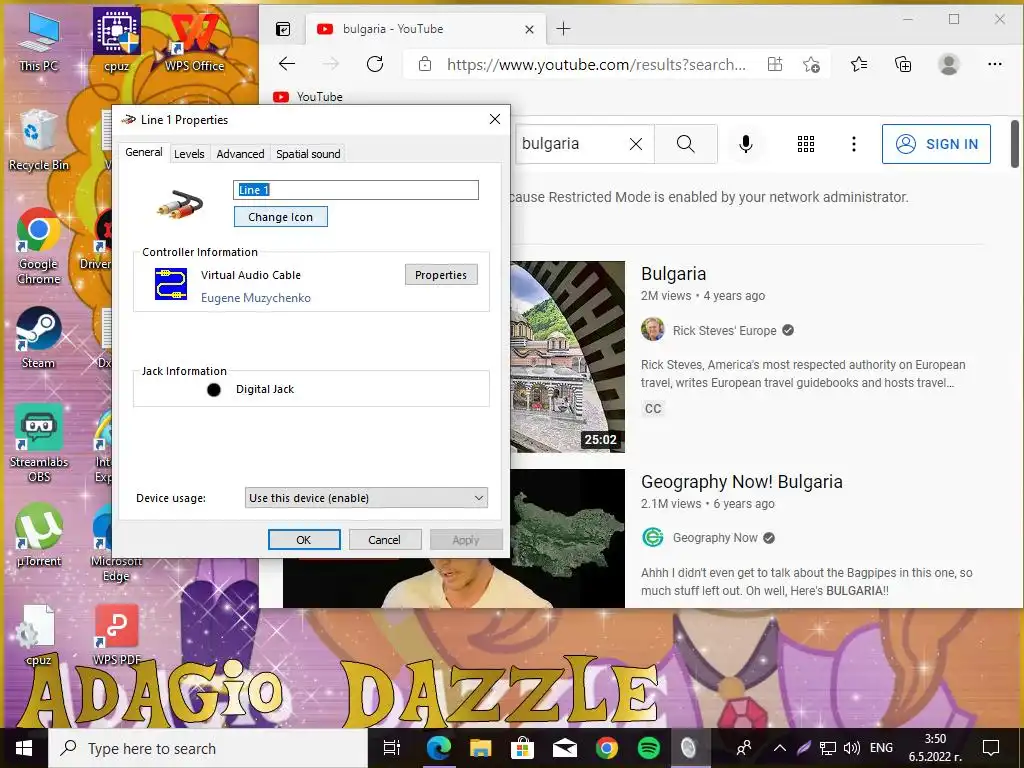
Task: Click the Edge address bar URL
Action: coord(596,64)
